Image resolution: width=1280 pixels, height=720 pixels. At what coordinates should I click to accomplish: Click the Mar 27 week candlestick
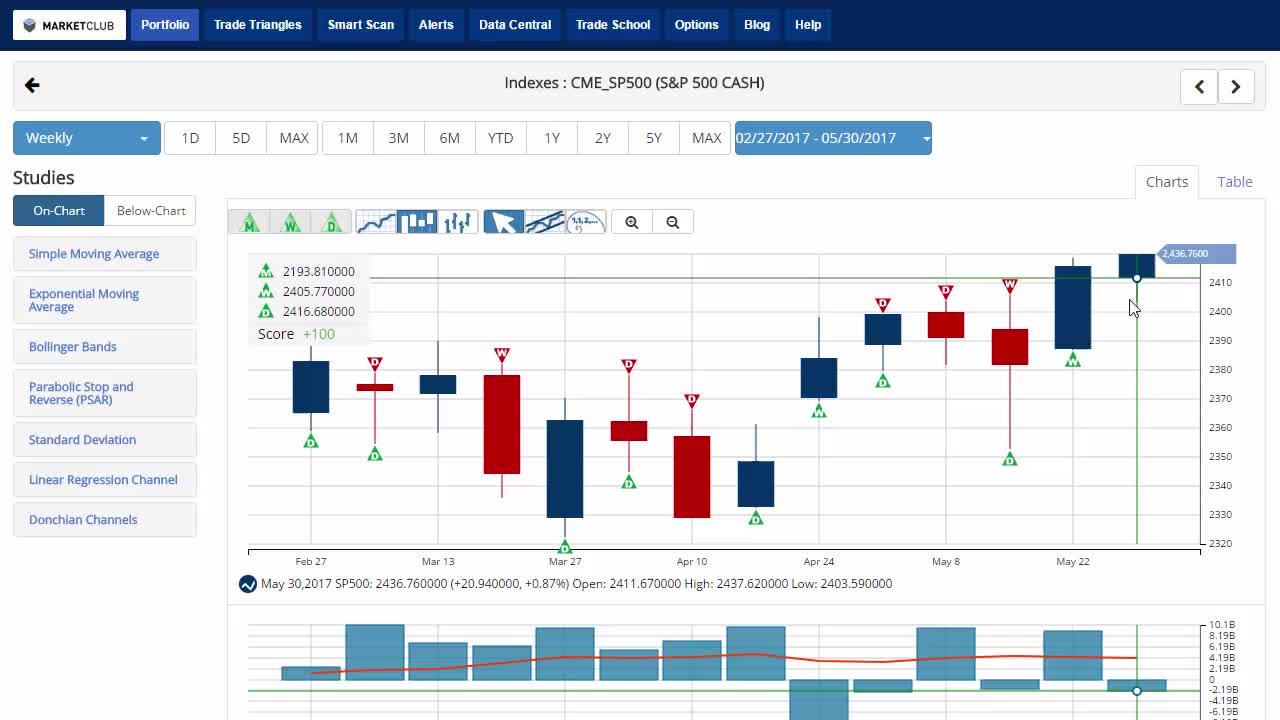tap(565, 469)
